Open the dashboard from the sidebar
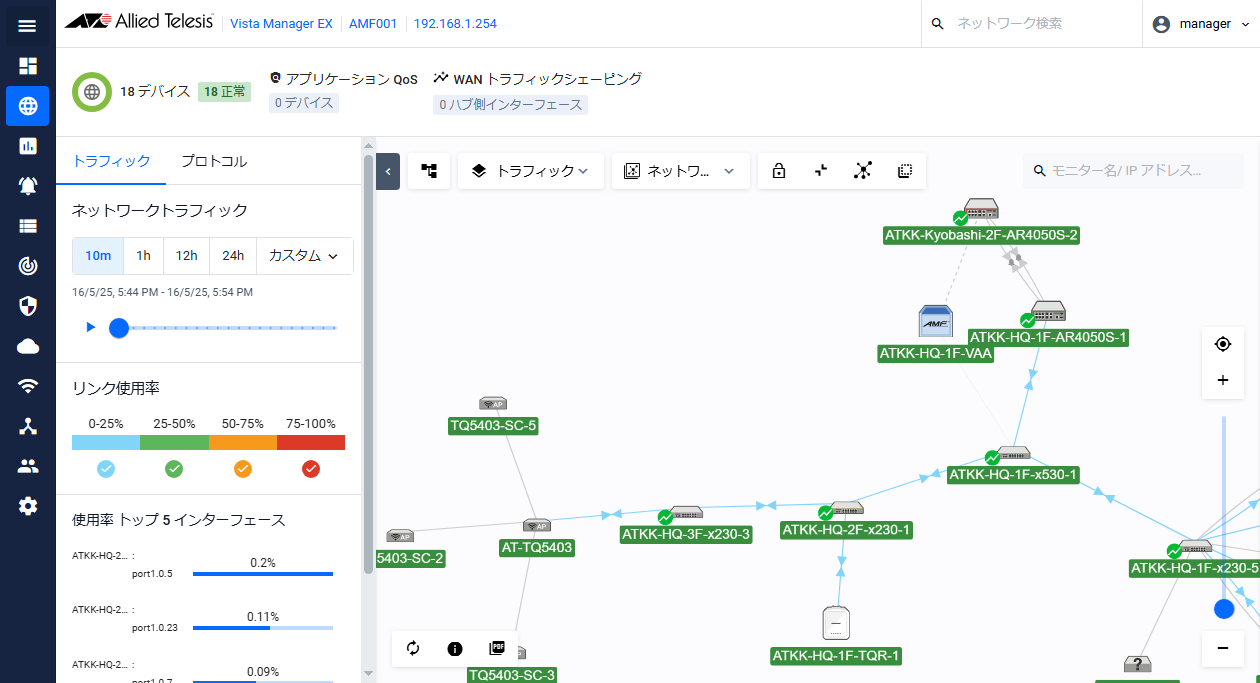1260x683 pixels. pyautogui.click(x=28, y=66)
